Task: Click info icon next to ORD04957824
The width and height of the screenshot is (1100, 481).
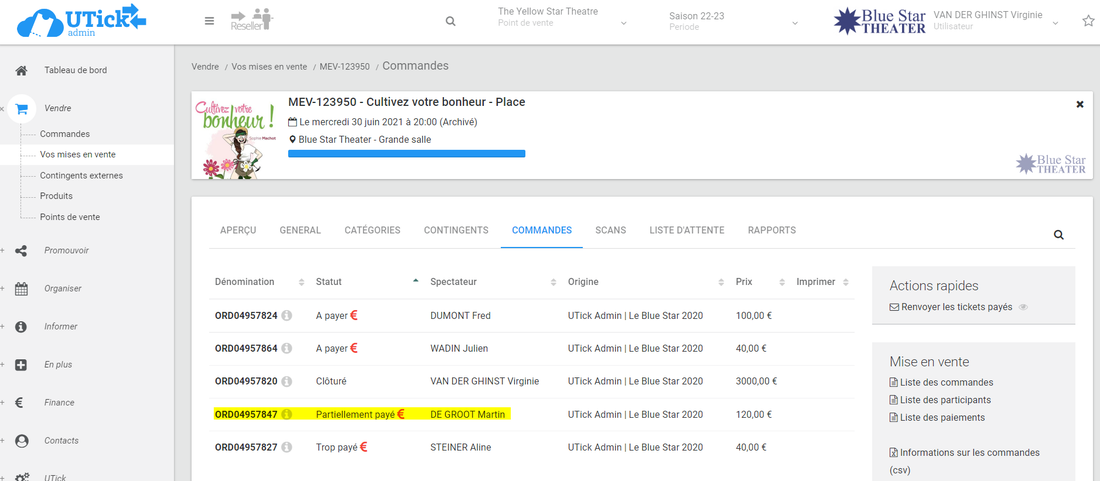Action: 286,316
